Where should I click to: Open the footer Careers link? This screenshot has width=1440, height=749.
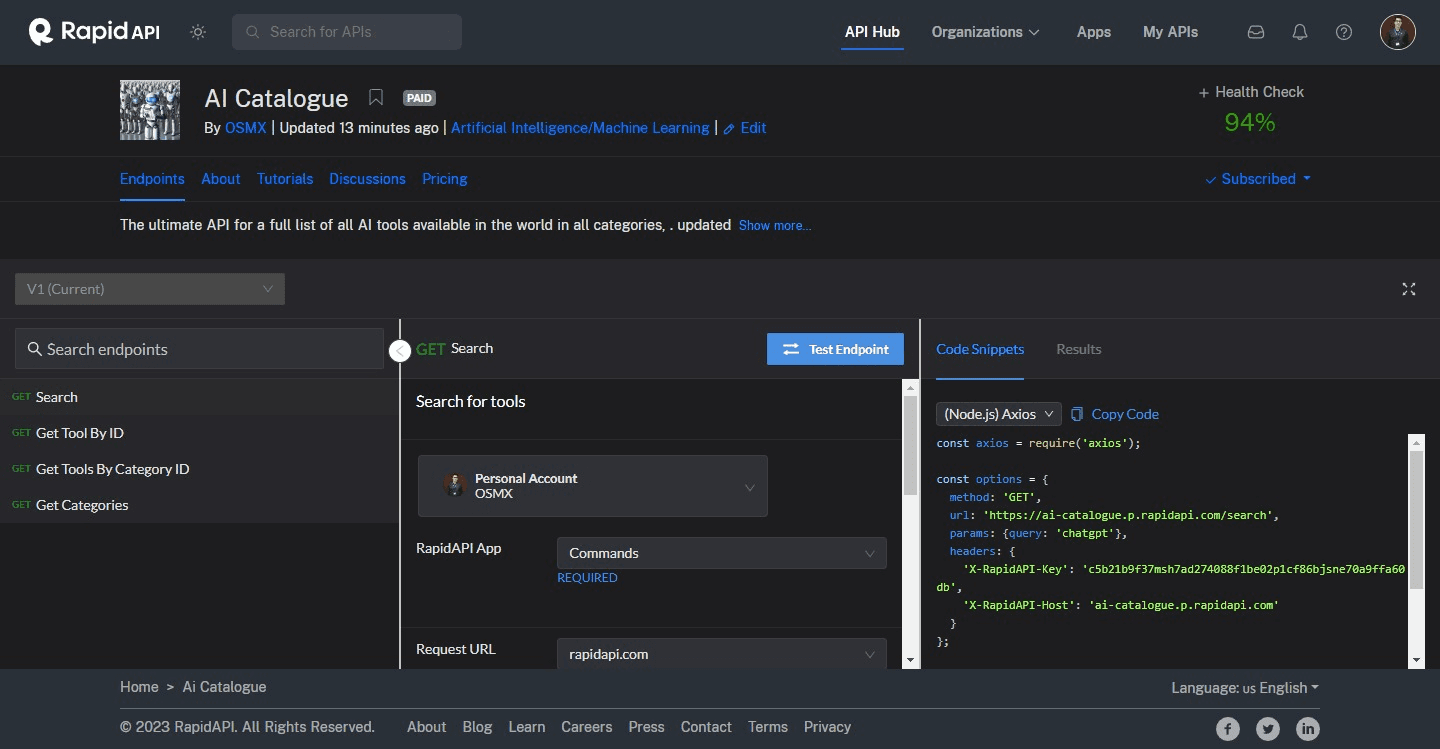pyautogui.click(x=586, y=727)
